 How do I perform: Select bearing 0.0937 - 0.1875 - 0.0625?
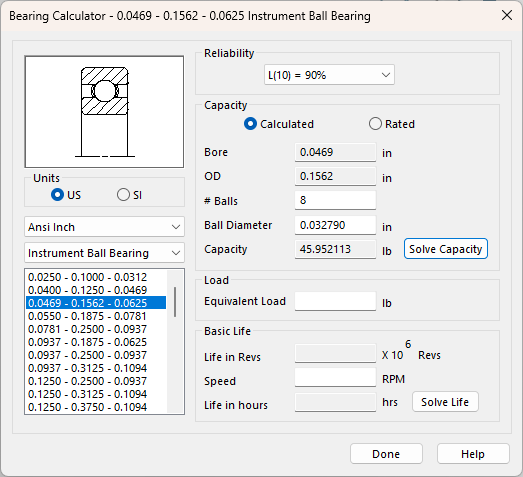[x=96, y=342]
